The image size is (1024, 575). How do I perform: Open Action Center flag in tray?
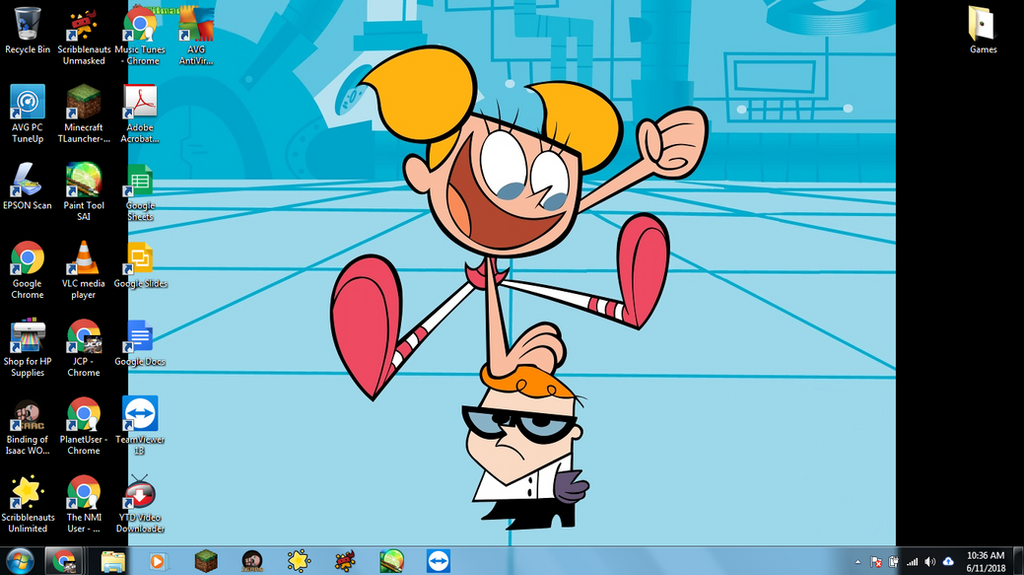[876, 562]
